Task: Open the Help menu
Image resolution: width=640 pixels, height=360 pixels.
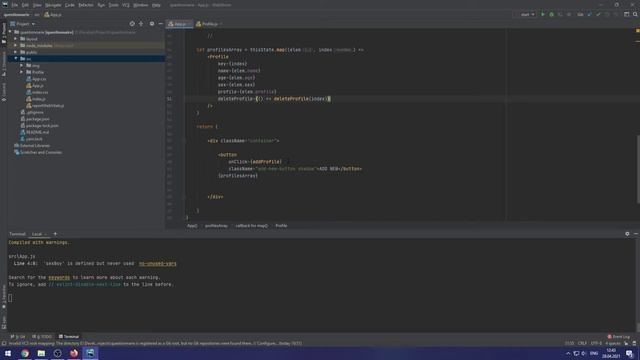Action: pos(156,5)
